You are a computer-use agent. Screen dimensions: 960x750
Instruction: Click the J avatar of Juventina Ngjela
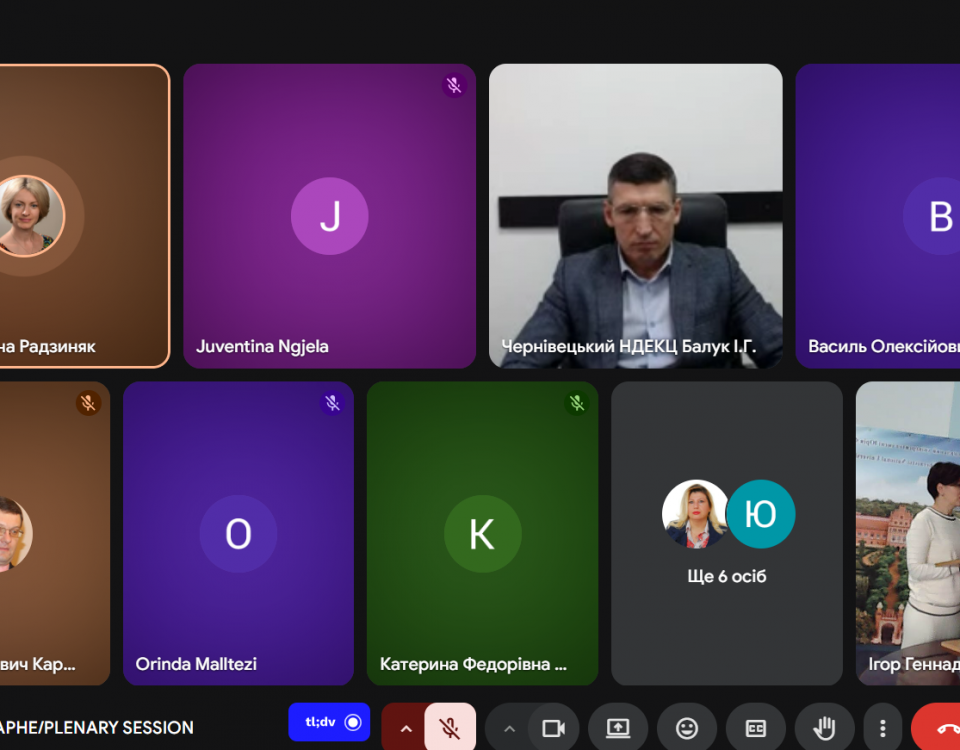point(329,216)
